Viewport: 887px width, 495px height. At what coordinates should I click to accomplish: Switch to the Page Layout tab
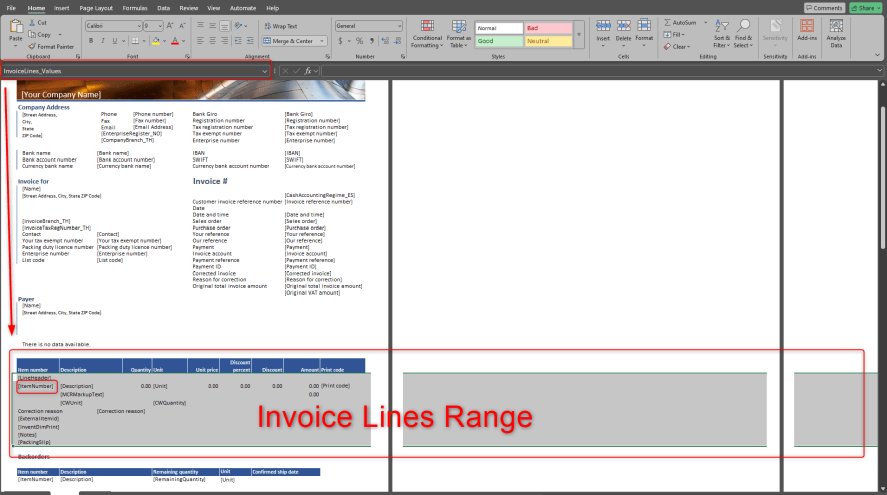[93, 7]
